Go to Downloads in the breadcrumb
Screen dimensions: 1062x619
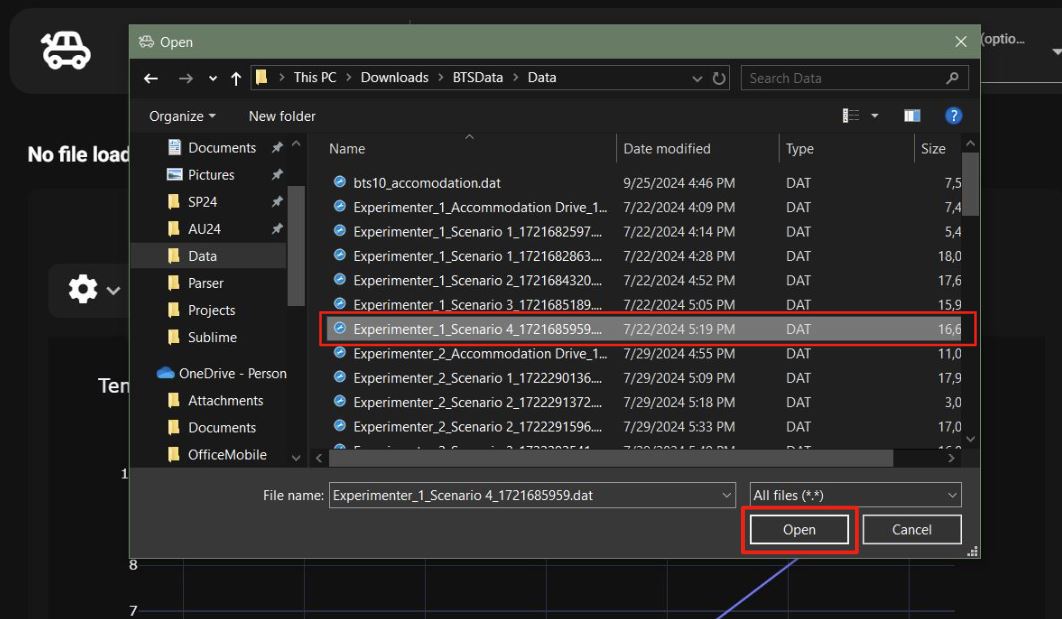[x=394, y=77]
